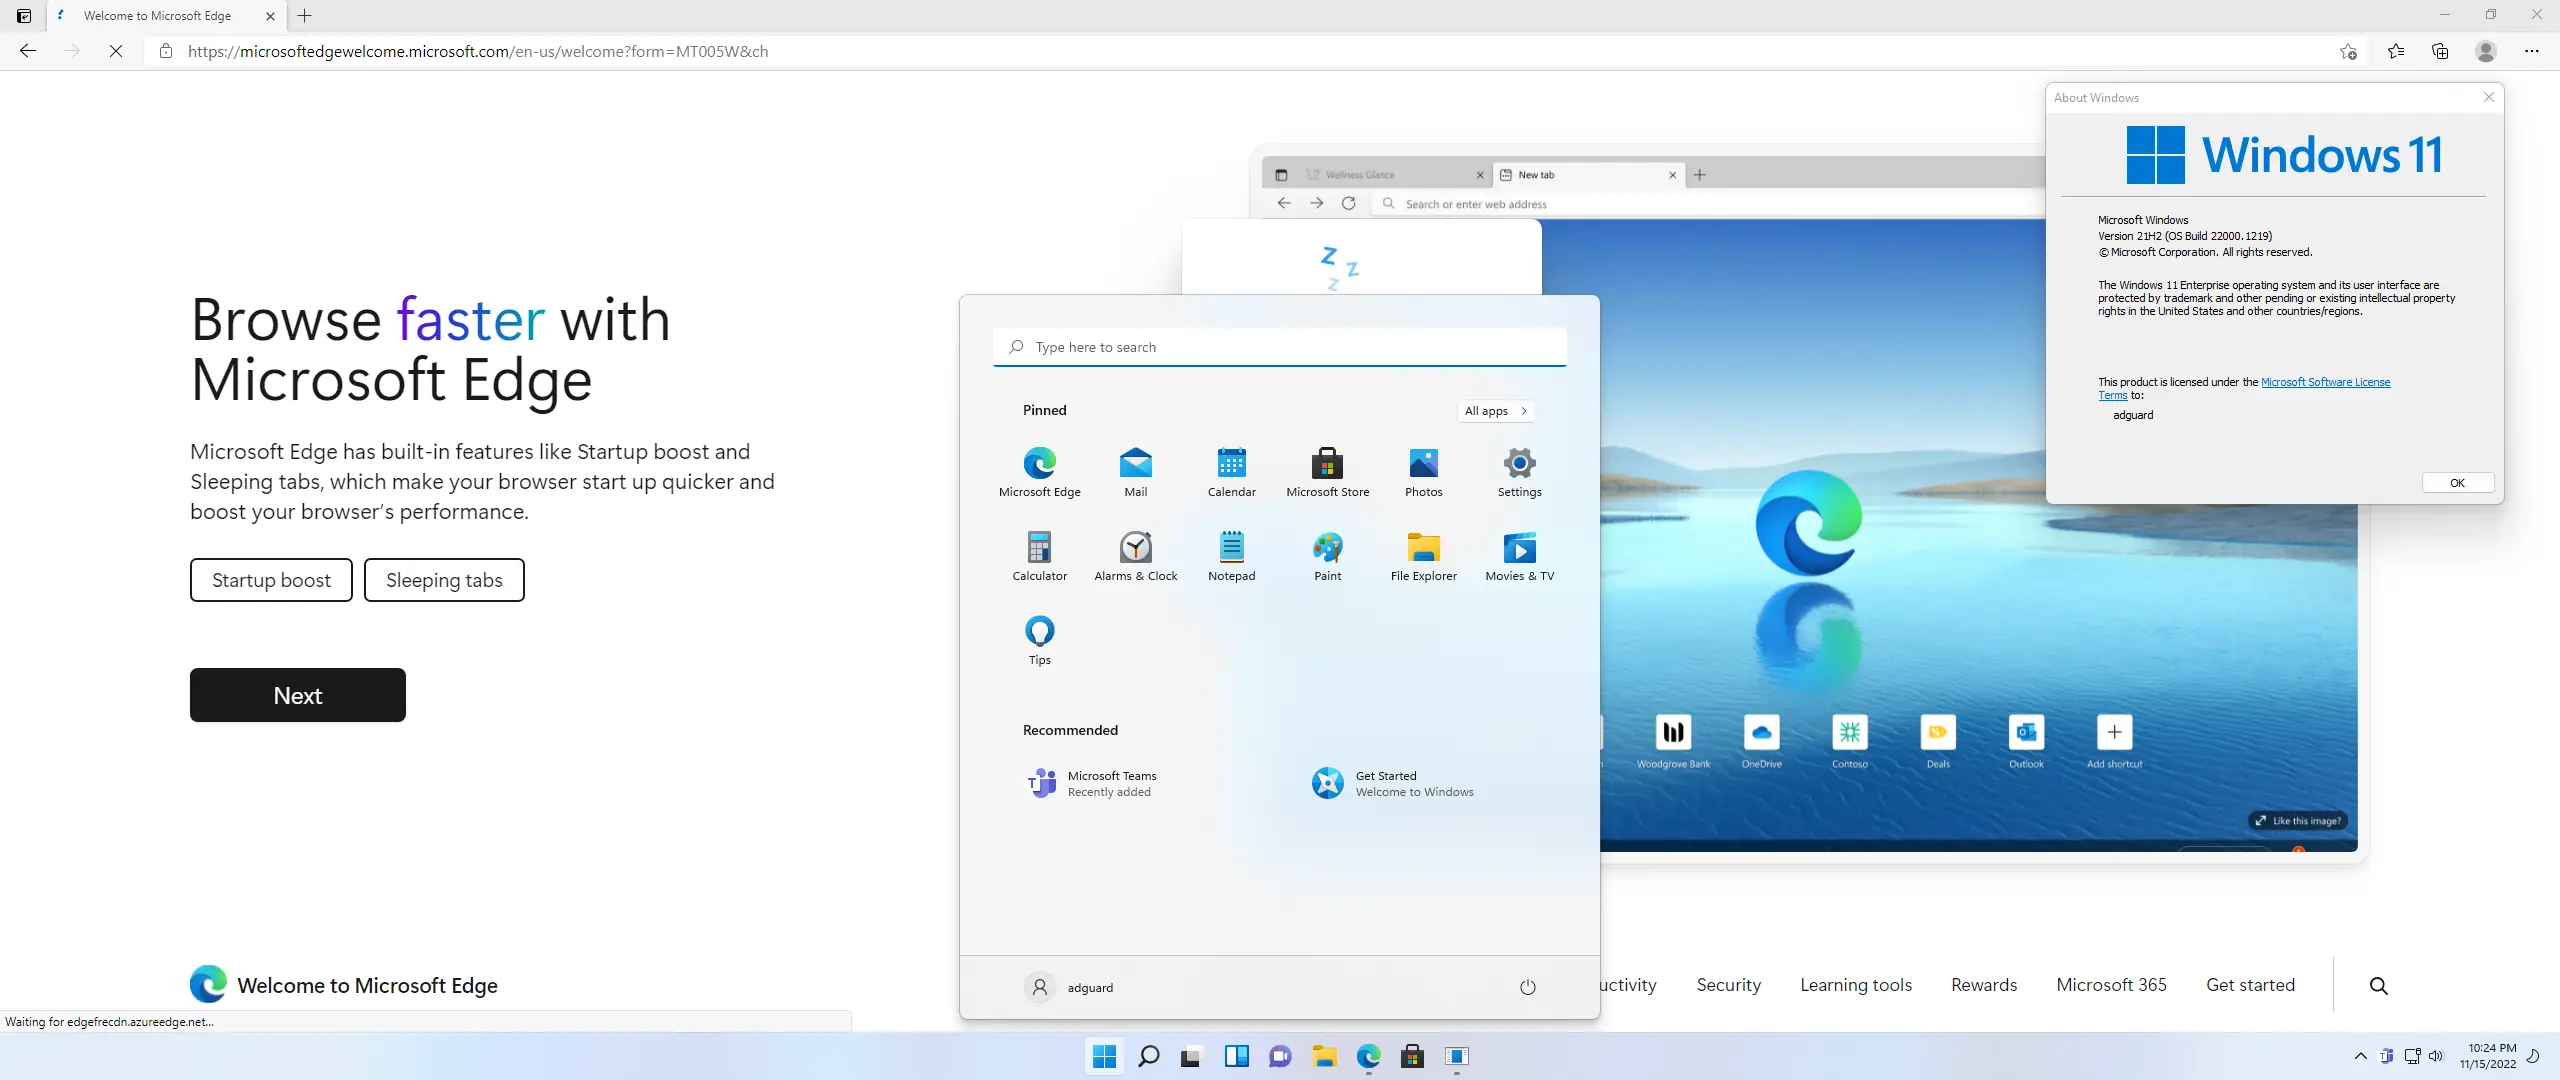Click the Edge Collections toolbar icon
This screenshot has height=1080, width=2560.
point(2440,51)
